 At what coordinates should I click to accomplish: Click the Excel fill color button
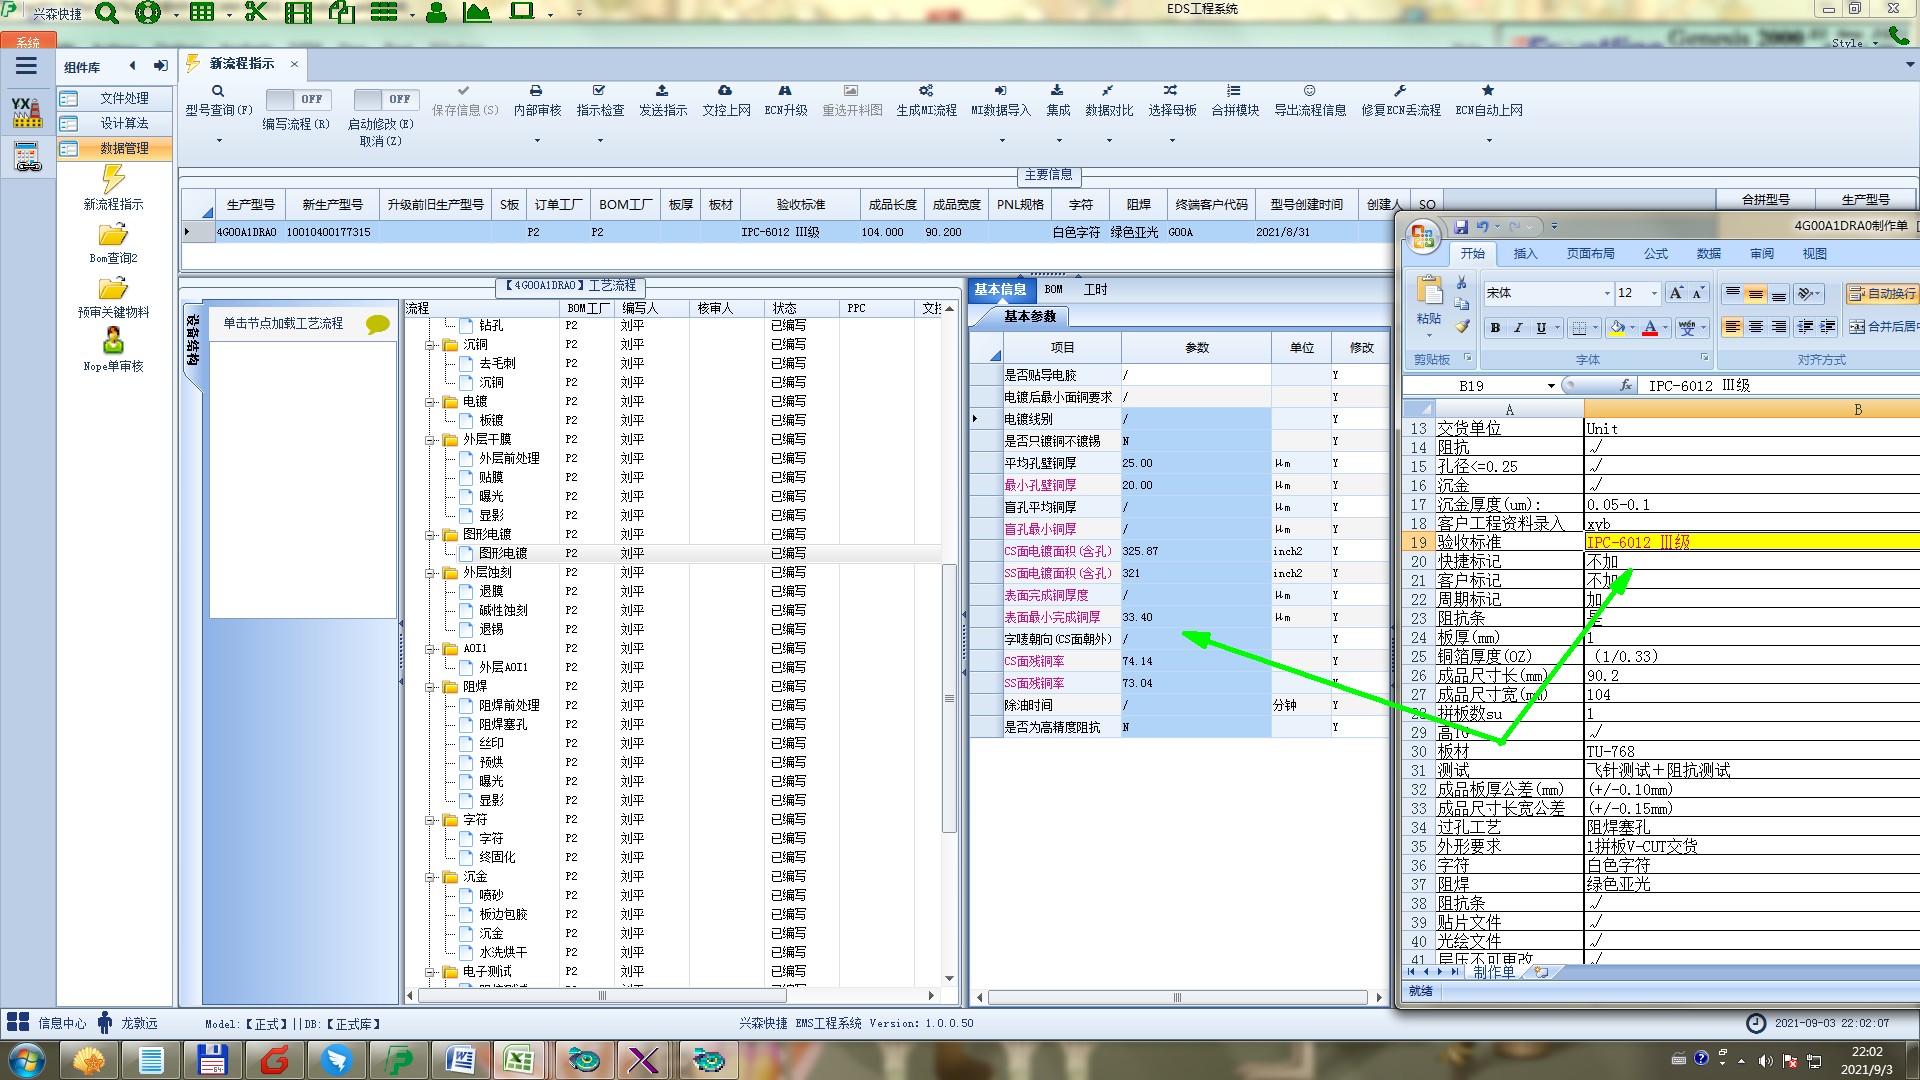tap(1618, 328)
